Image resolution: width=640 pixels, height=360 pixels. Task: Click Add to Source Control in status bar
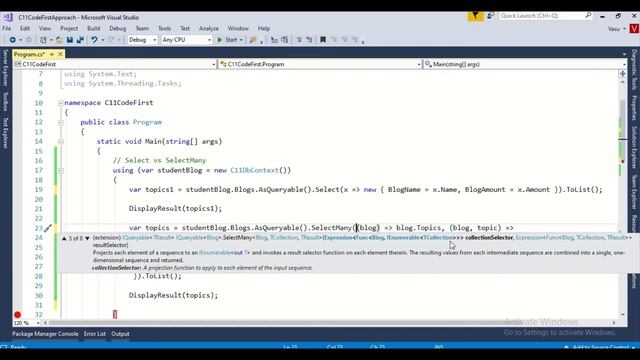pyautogui.click(x=600, y=347)
